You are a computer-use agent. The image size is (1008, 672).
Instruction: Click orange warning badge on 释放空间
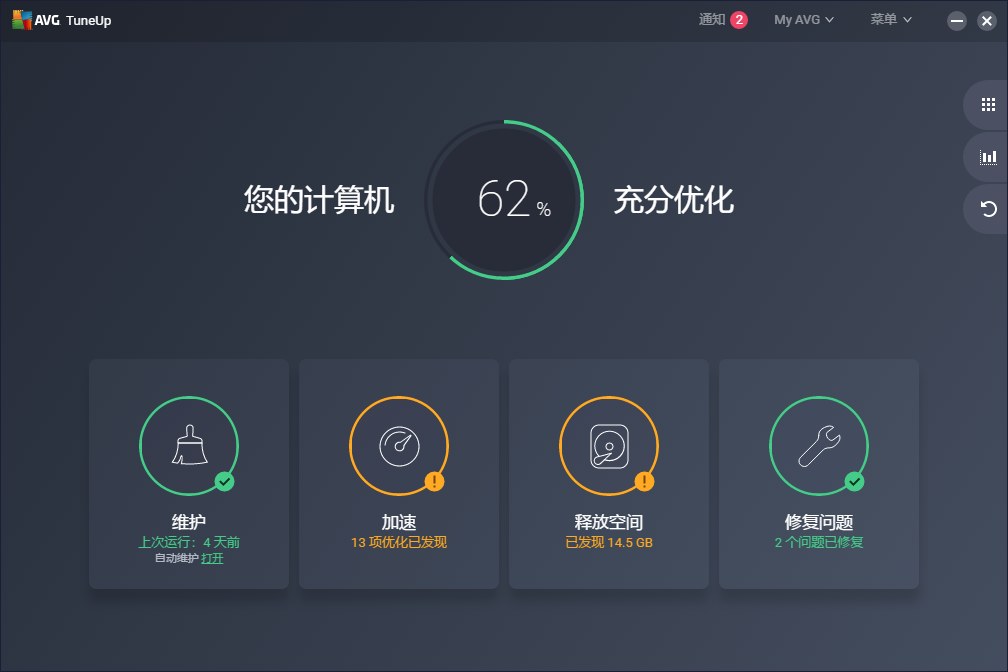644,481
